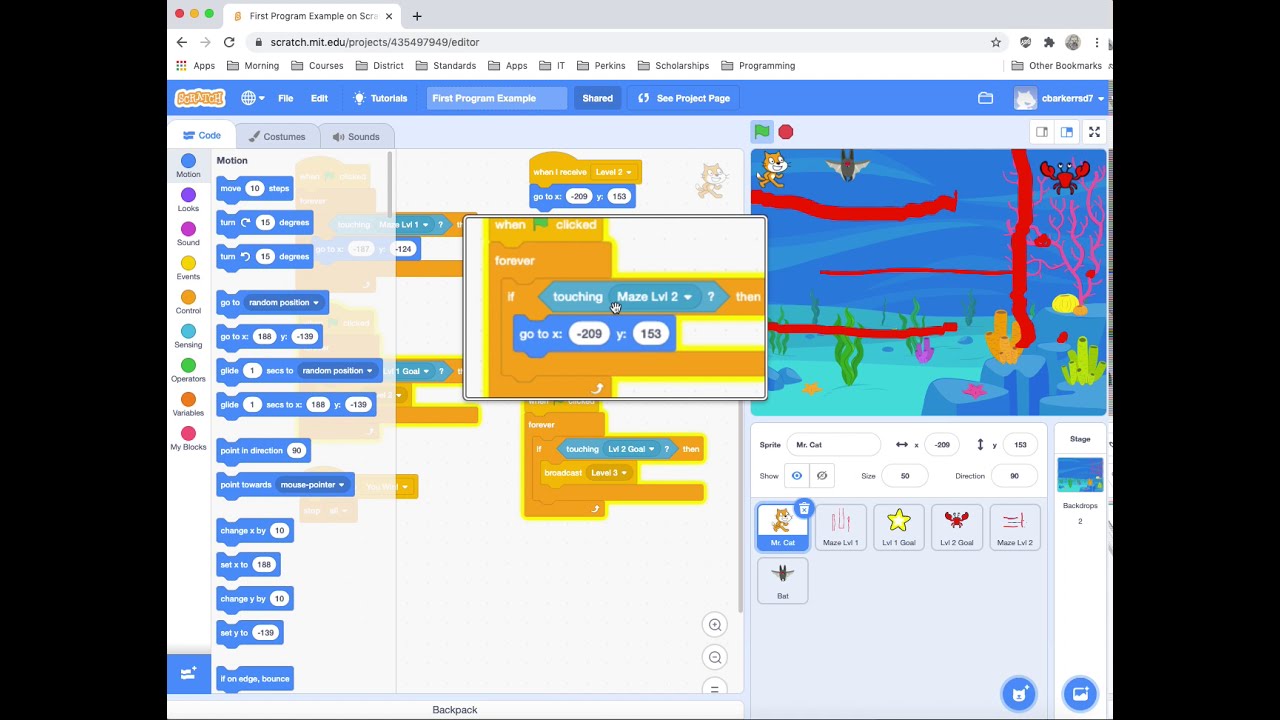
Task: Open the Tutorials link
Action: pyautogui.click(x=380, y=98)
